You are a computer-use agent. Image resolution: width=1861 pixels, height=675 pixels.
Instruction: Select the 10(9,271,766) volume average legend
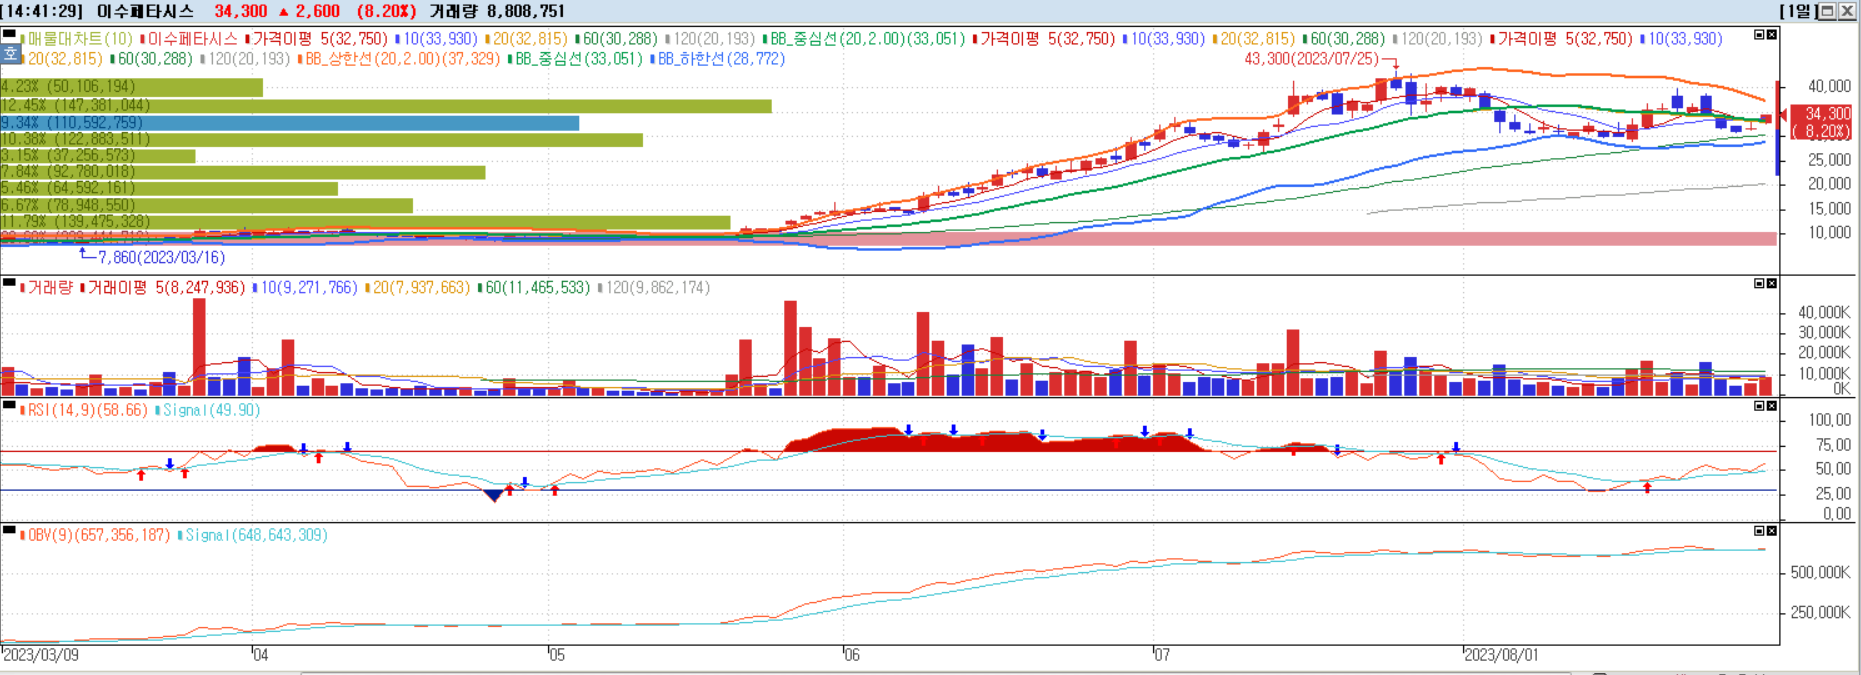[305, 288]
